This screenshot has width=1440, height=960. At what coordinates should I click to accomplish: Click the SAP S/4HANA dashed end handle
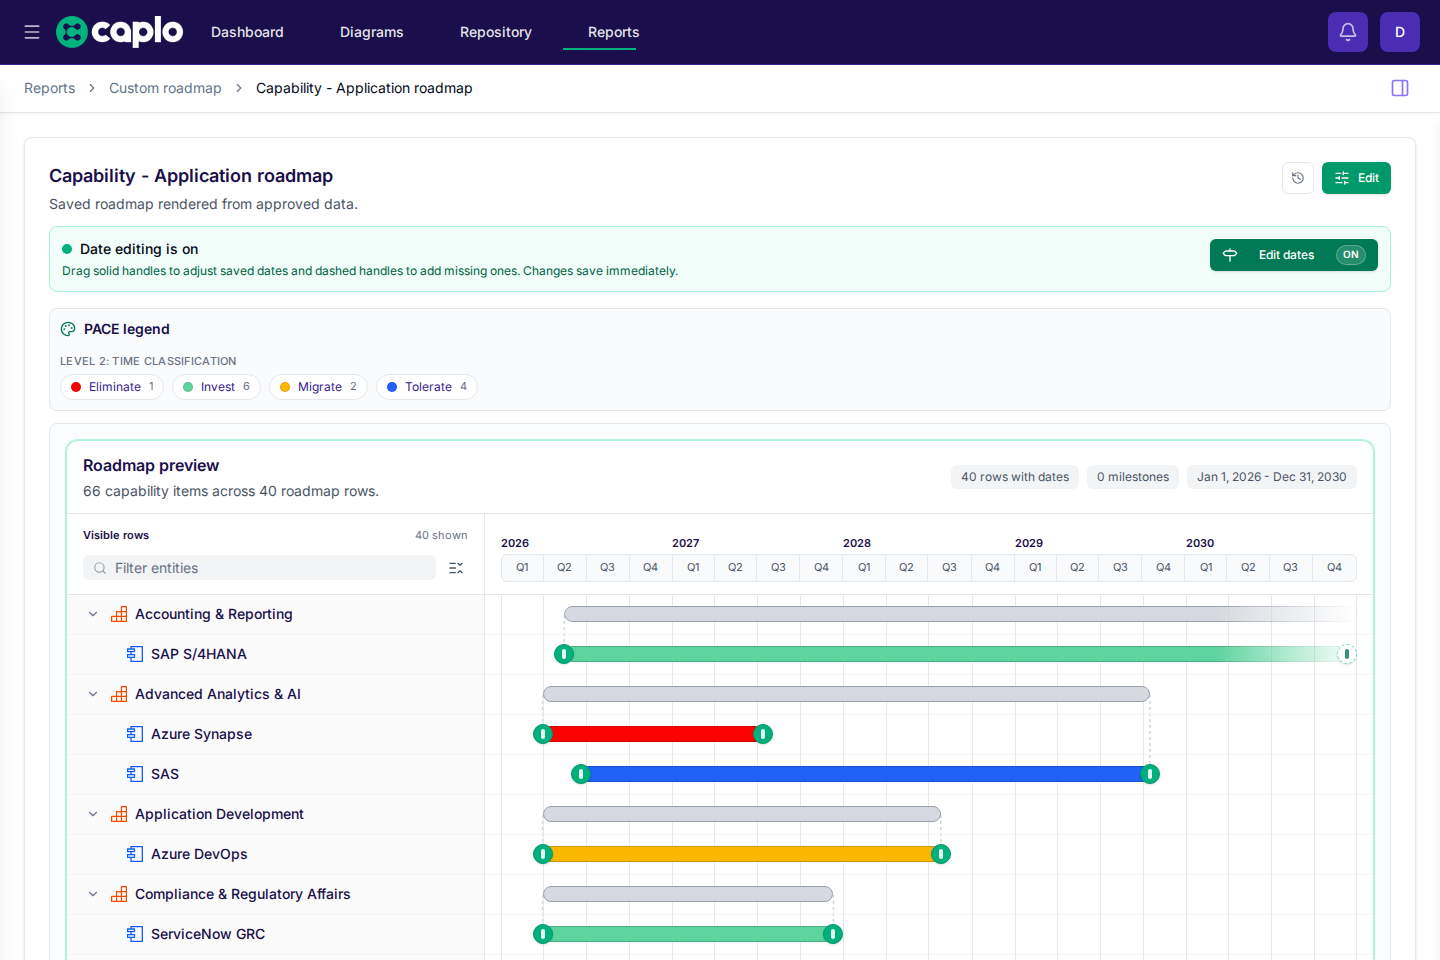[x=1347, y=654]
